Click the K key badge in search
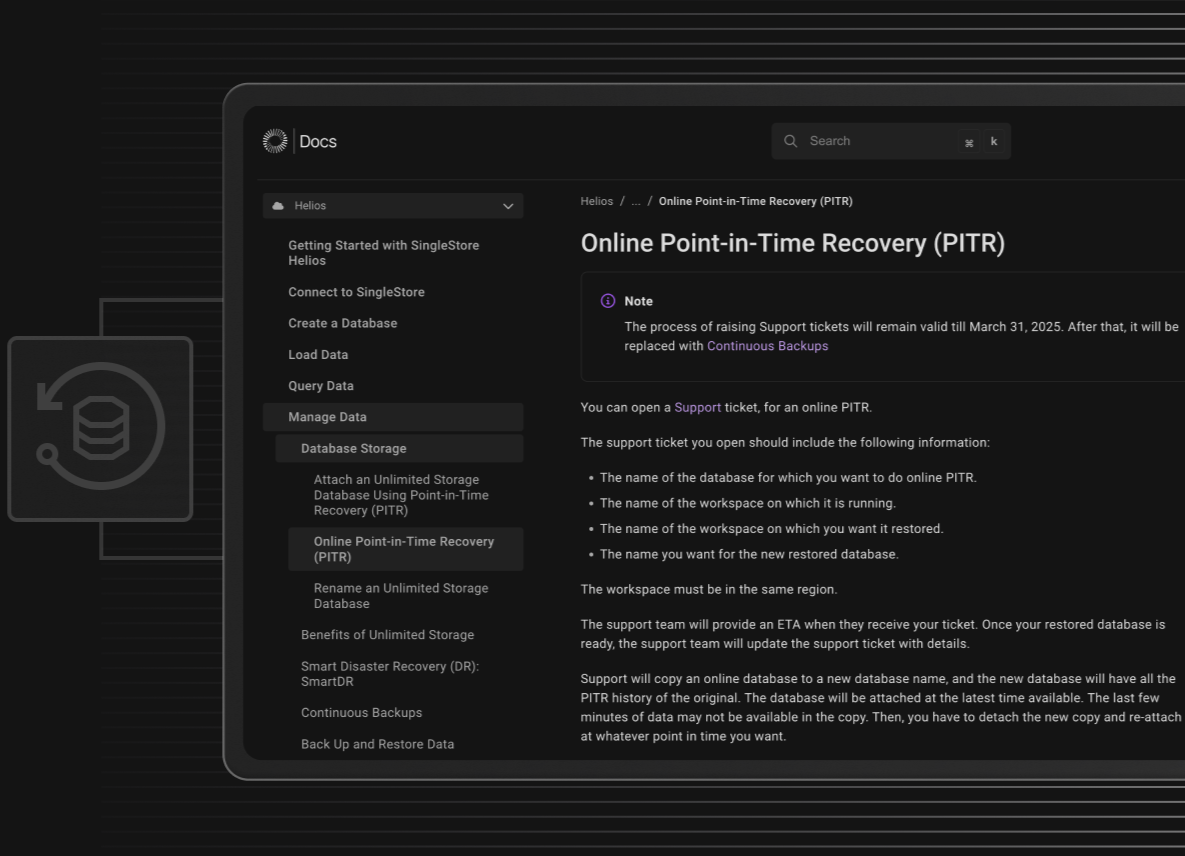Viewport: 1185px width, 856px height. (x=994, y=141)
